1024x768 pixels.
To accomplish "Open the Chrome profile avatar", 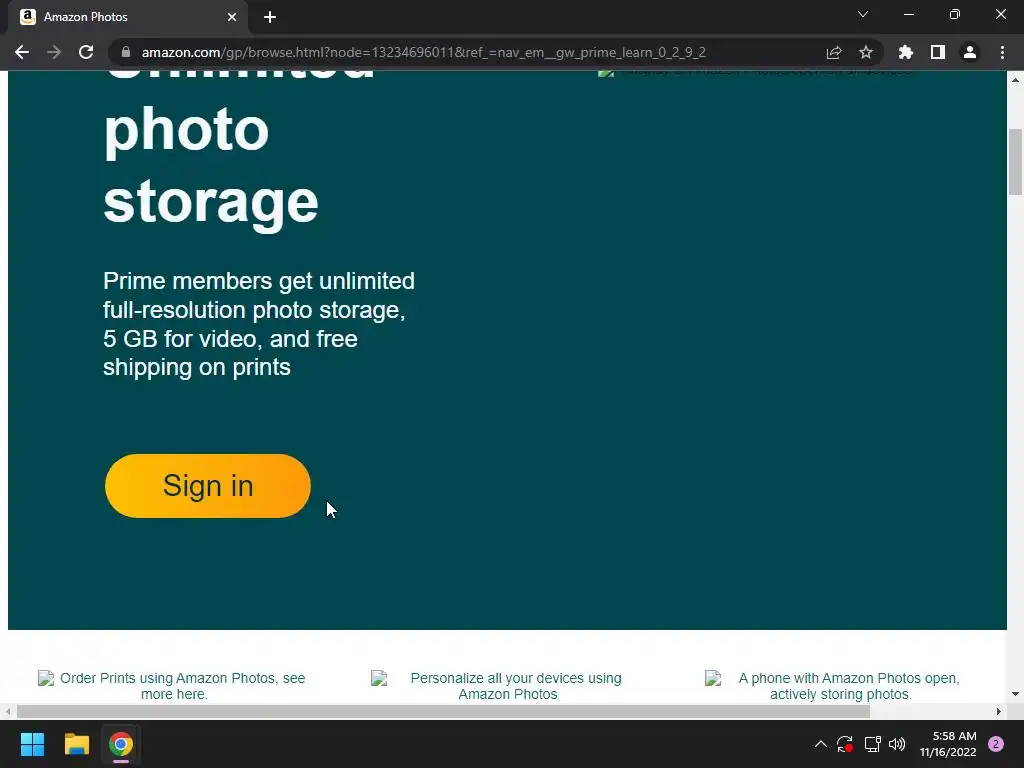I will point(970,52).
